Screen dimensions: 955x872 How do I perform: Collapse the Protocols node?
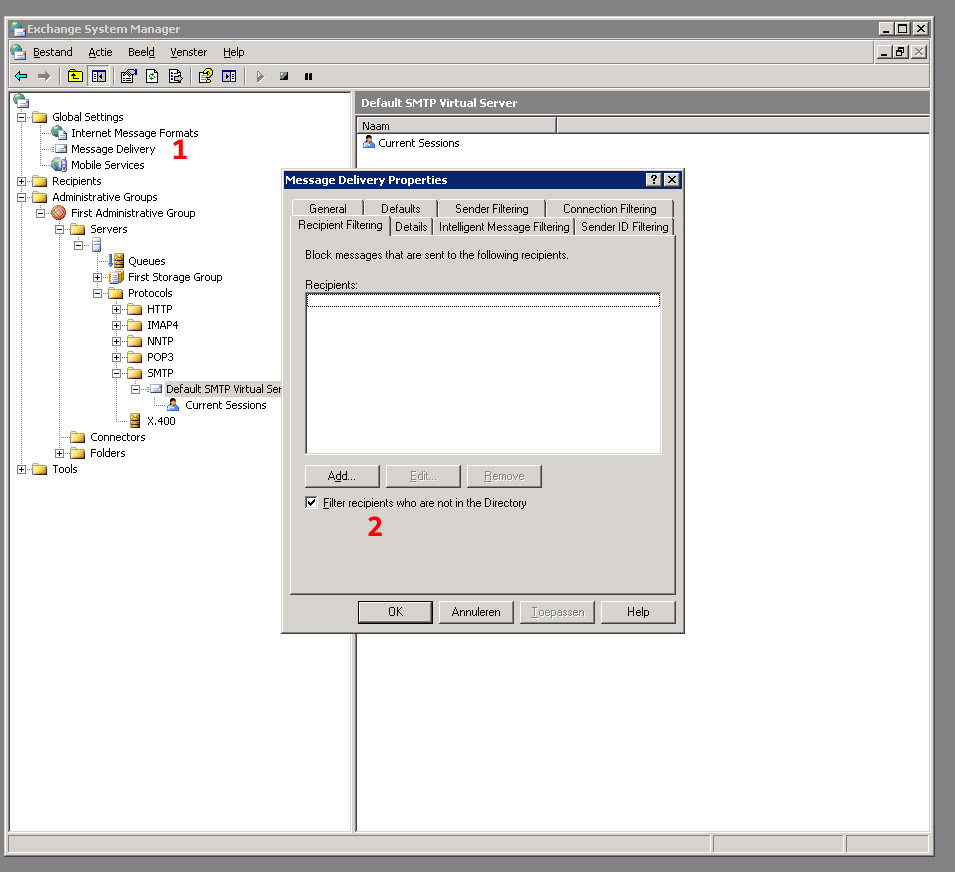click(97, 293)
